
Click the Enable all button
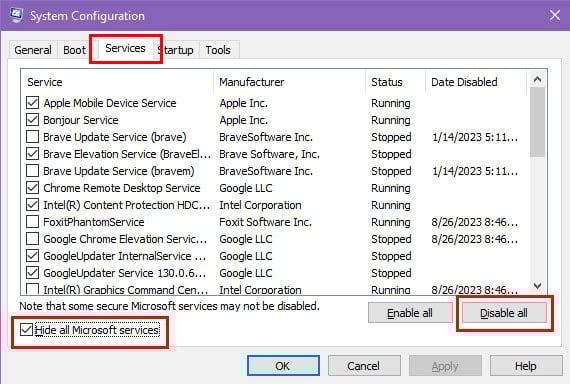[x=410, y=313]
